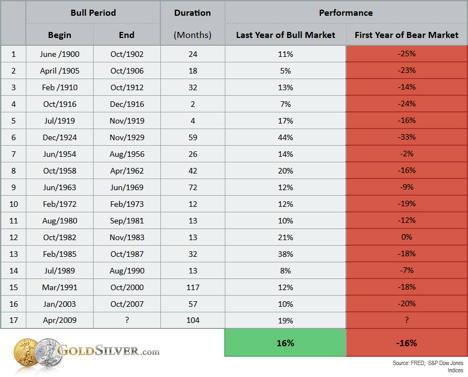Select the green 16% average cell
Screen dimensions: 468x377
tap(285, 343)
